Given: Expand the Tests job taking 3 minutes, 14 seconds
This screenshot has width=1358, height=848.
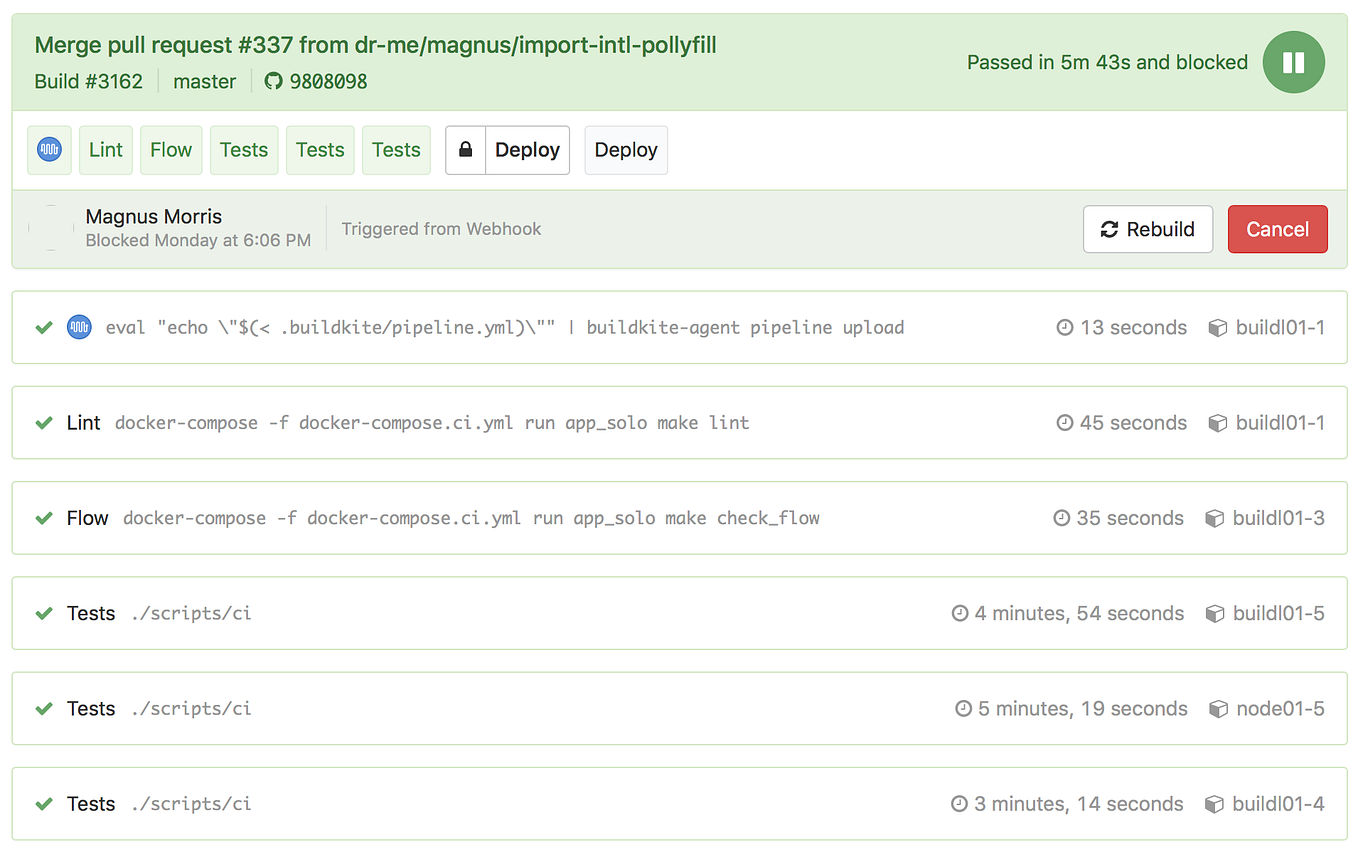Looking at the screenshot, I should click(x=679, y=803).
